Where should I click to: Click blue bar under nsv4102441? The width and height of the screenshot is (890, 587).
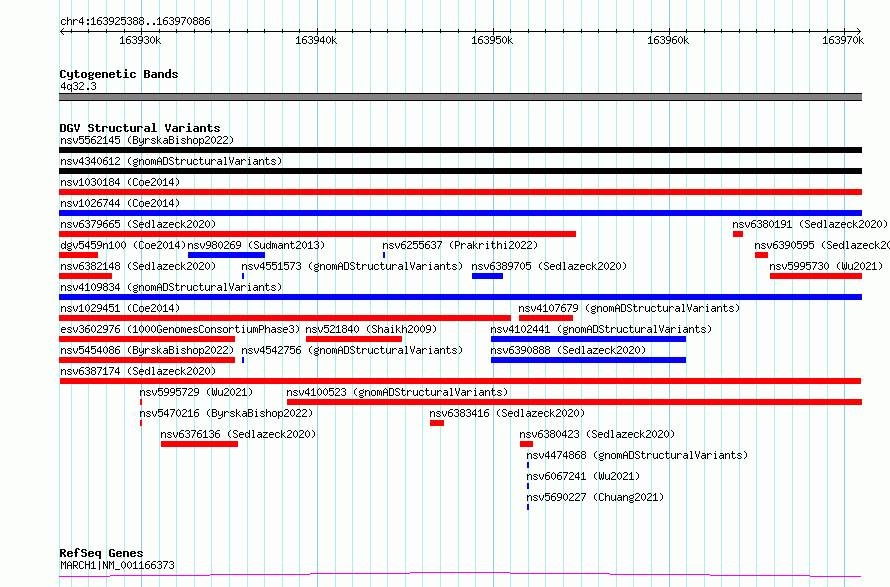point(588,339)
